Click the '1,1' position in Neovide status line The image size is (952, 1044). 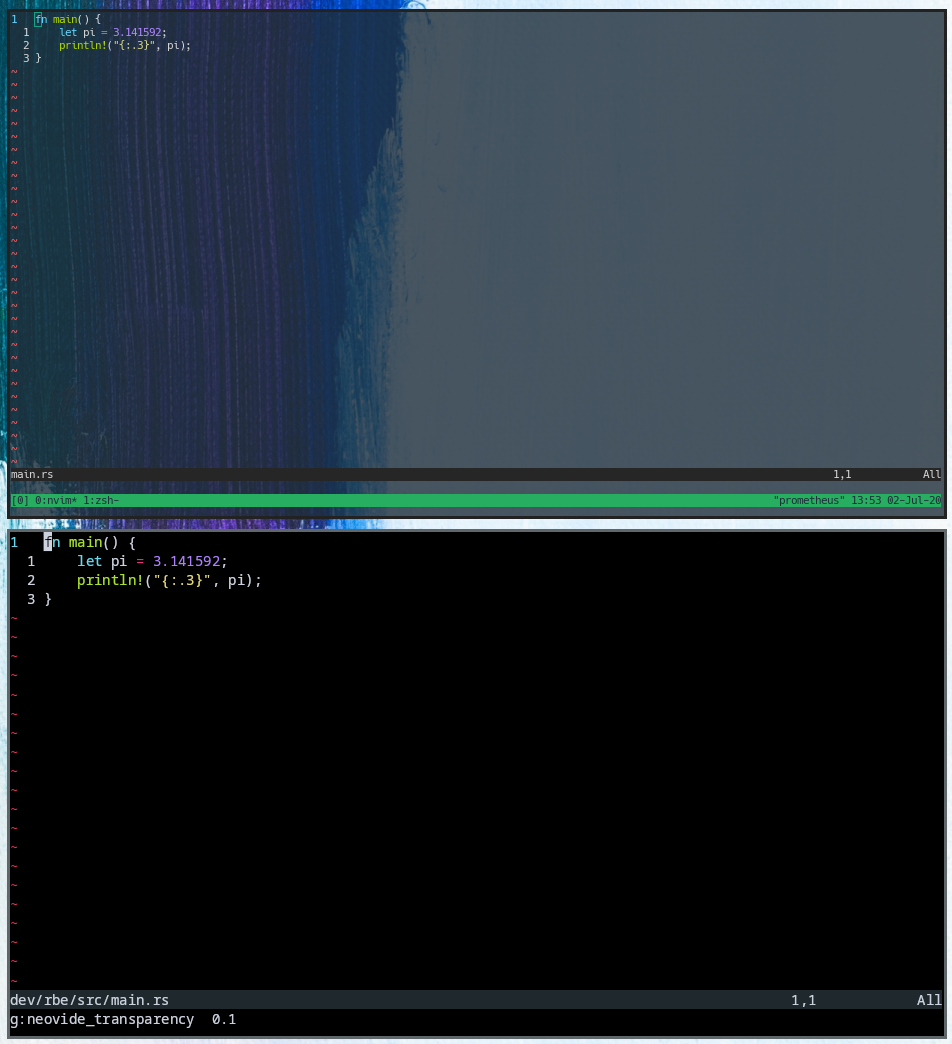804,1000
